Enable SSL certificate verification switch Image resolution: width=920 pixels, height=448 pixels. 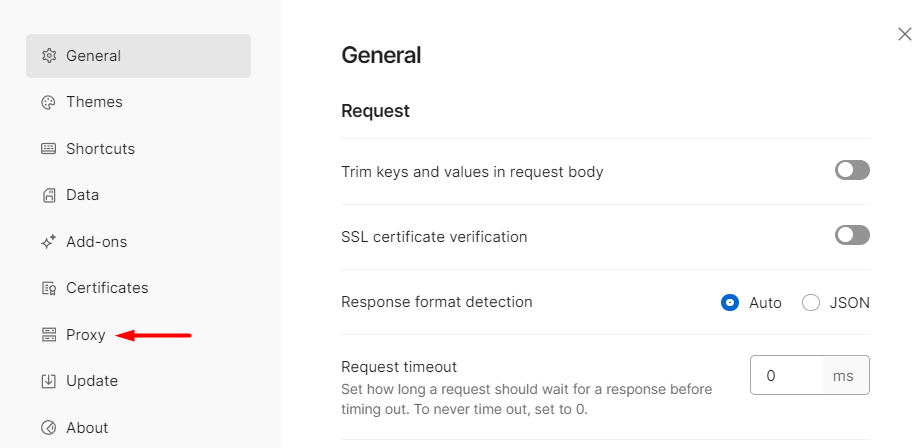click(x=852, y=235)
